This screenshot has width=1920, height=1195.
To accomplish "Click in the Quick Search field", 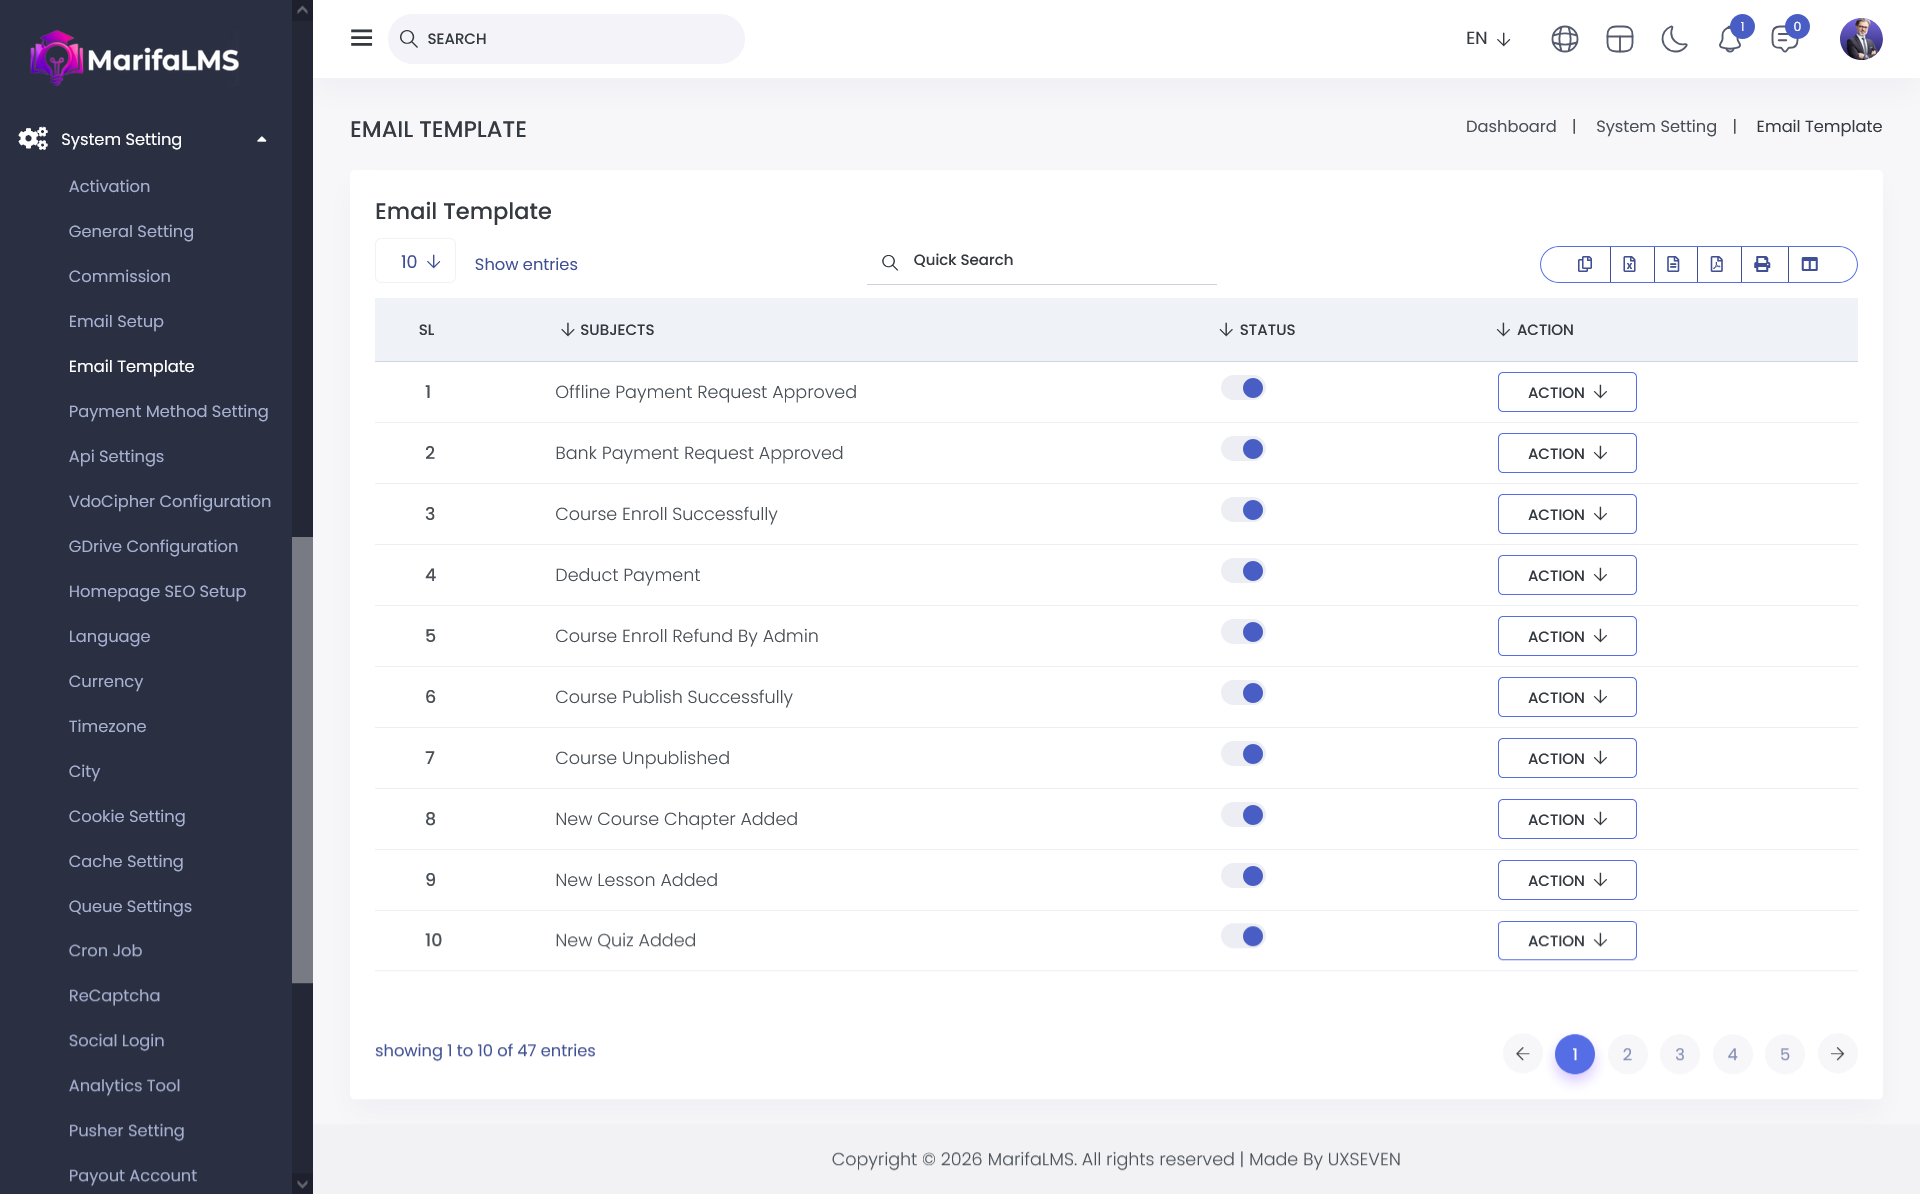I will tap(1050, 260).
